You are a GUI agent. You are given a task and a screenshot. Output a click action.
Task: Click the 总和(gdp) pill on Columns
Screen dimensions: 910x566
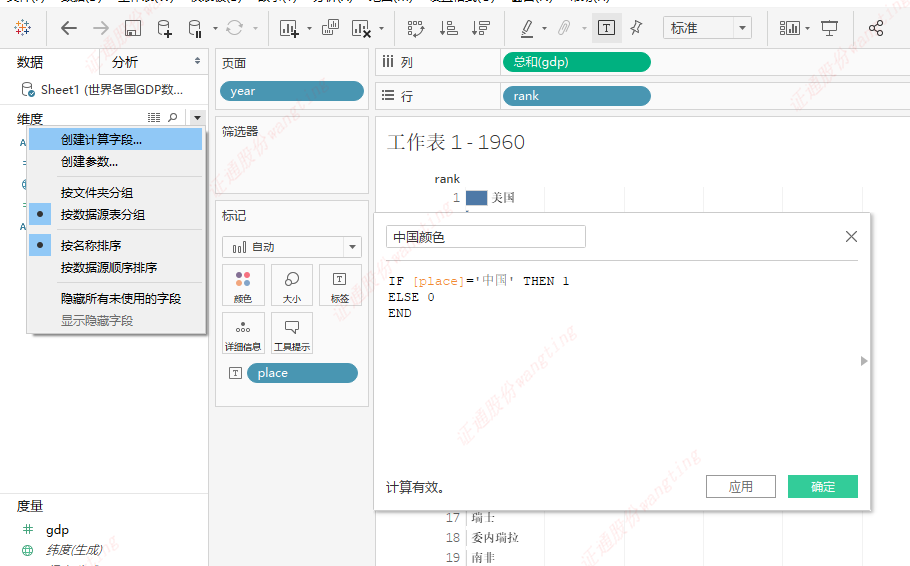click(x=576, y=62)
